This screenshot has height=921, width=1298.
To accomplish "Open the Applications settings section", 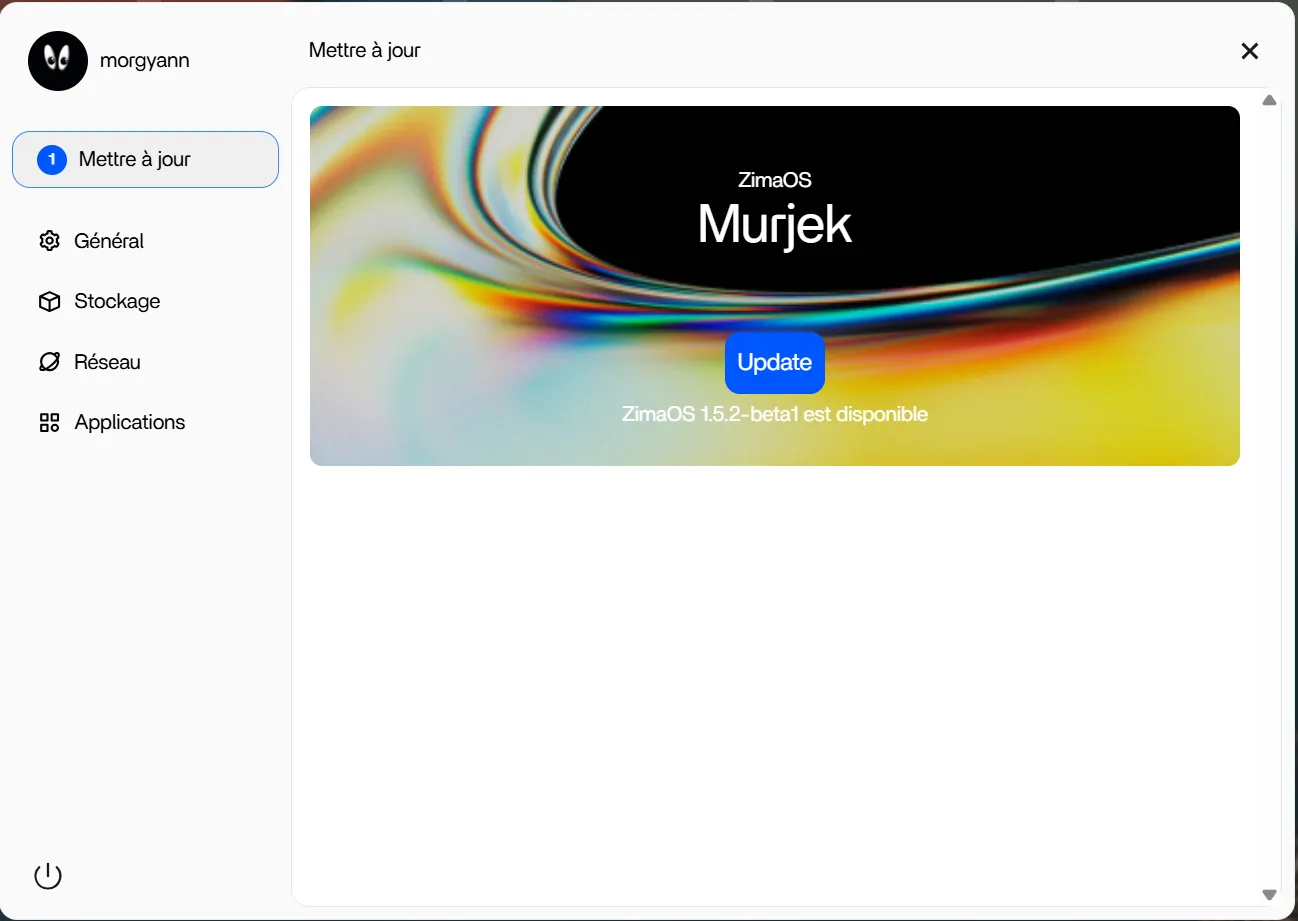I will [x=129, y=422].
